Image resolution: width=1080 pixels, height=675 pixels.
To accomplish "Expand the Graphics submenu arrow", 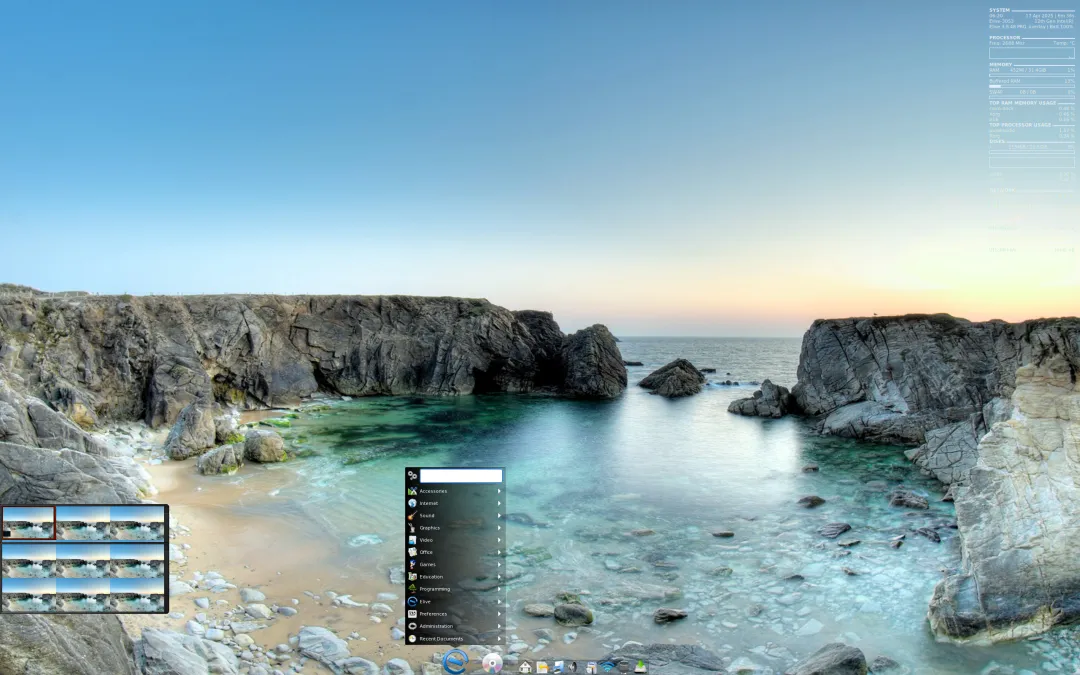I will 499,528.
